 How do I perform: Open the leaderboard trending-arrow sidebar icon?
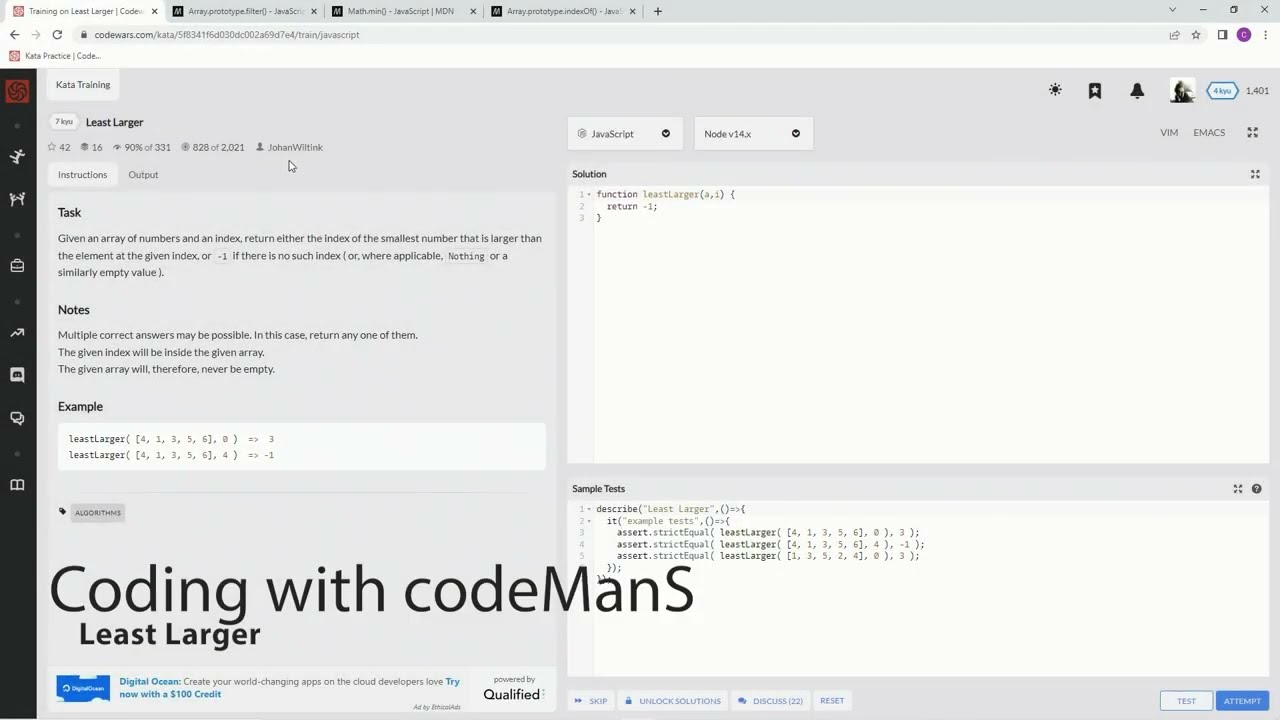[x=17, y=332]
